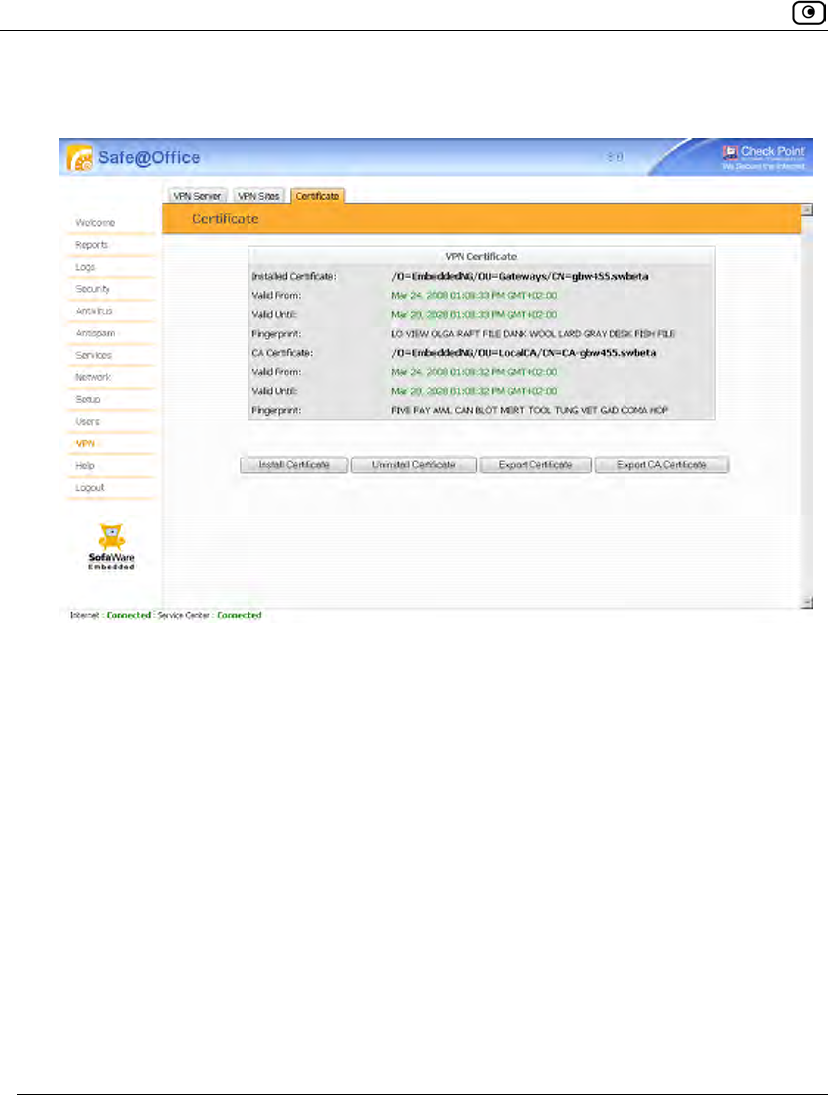Click the installed certificate Valid From date
Image resolution: width=828 pixels, height=1095 pixels.
pyautogui.click(x=474, y=295)
